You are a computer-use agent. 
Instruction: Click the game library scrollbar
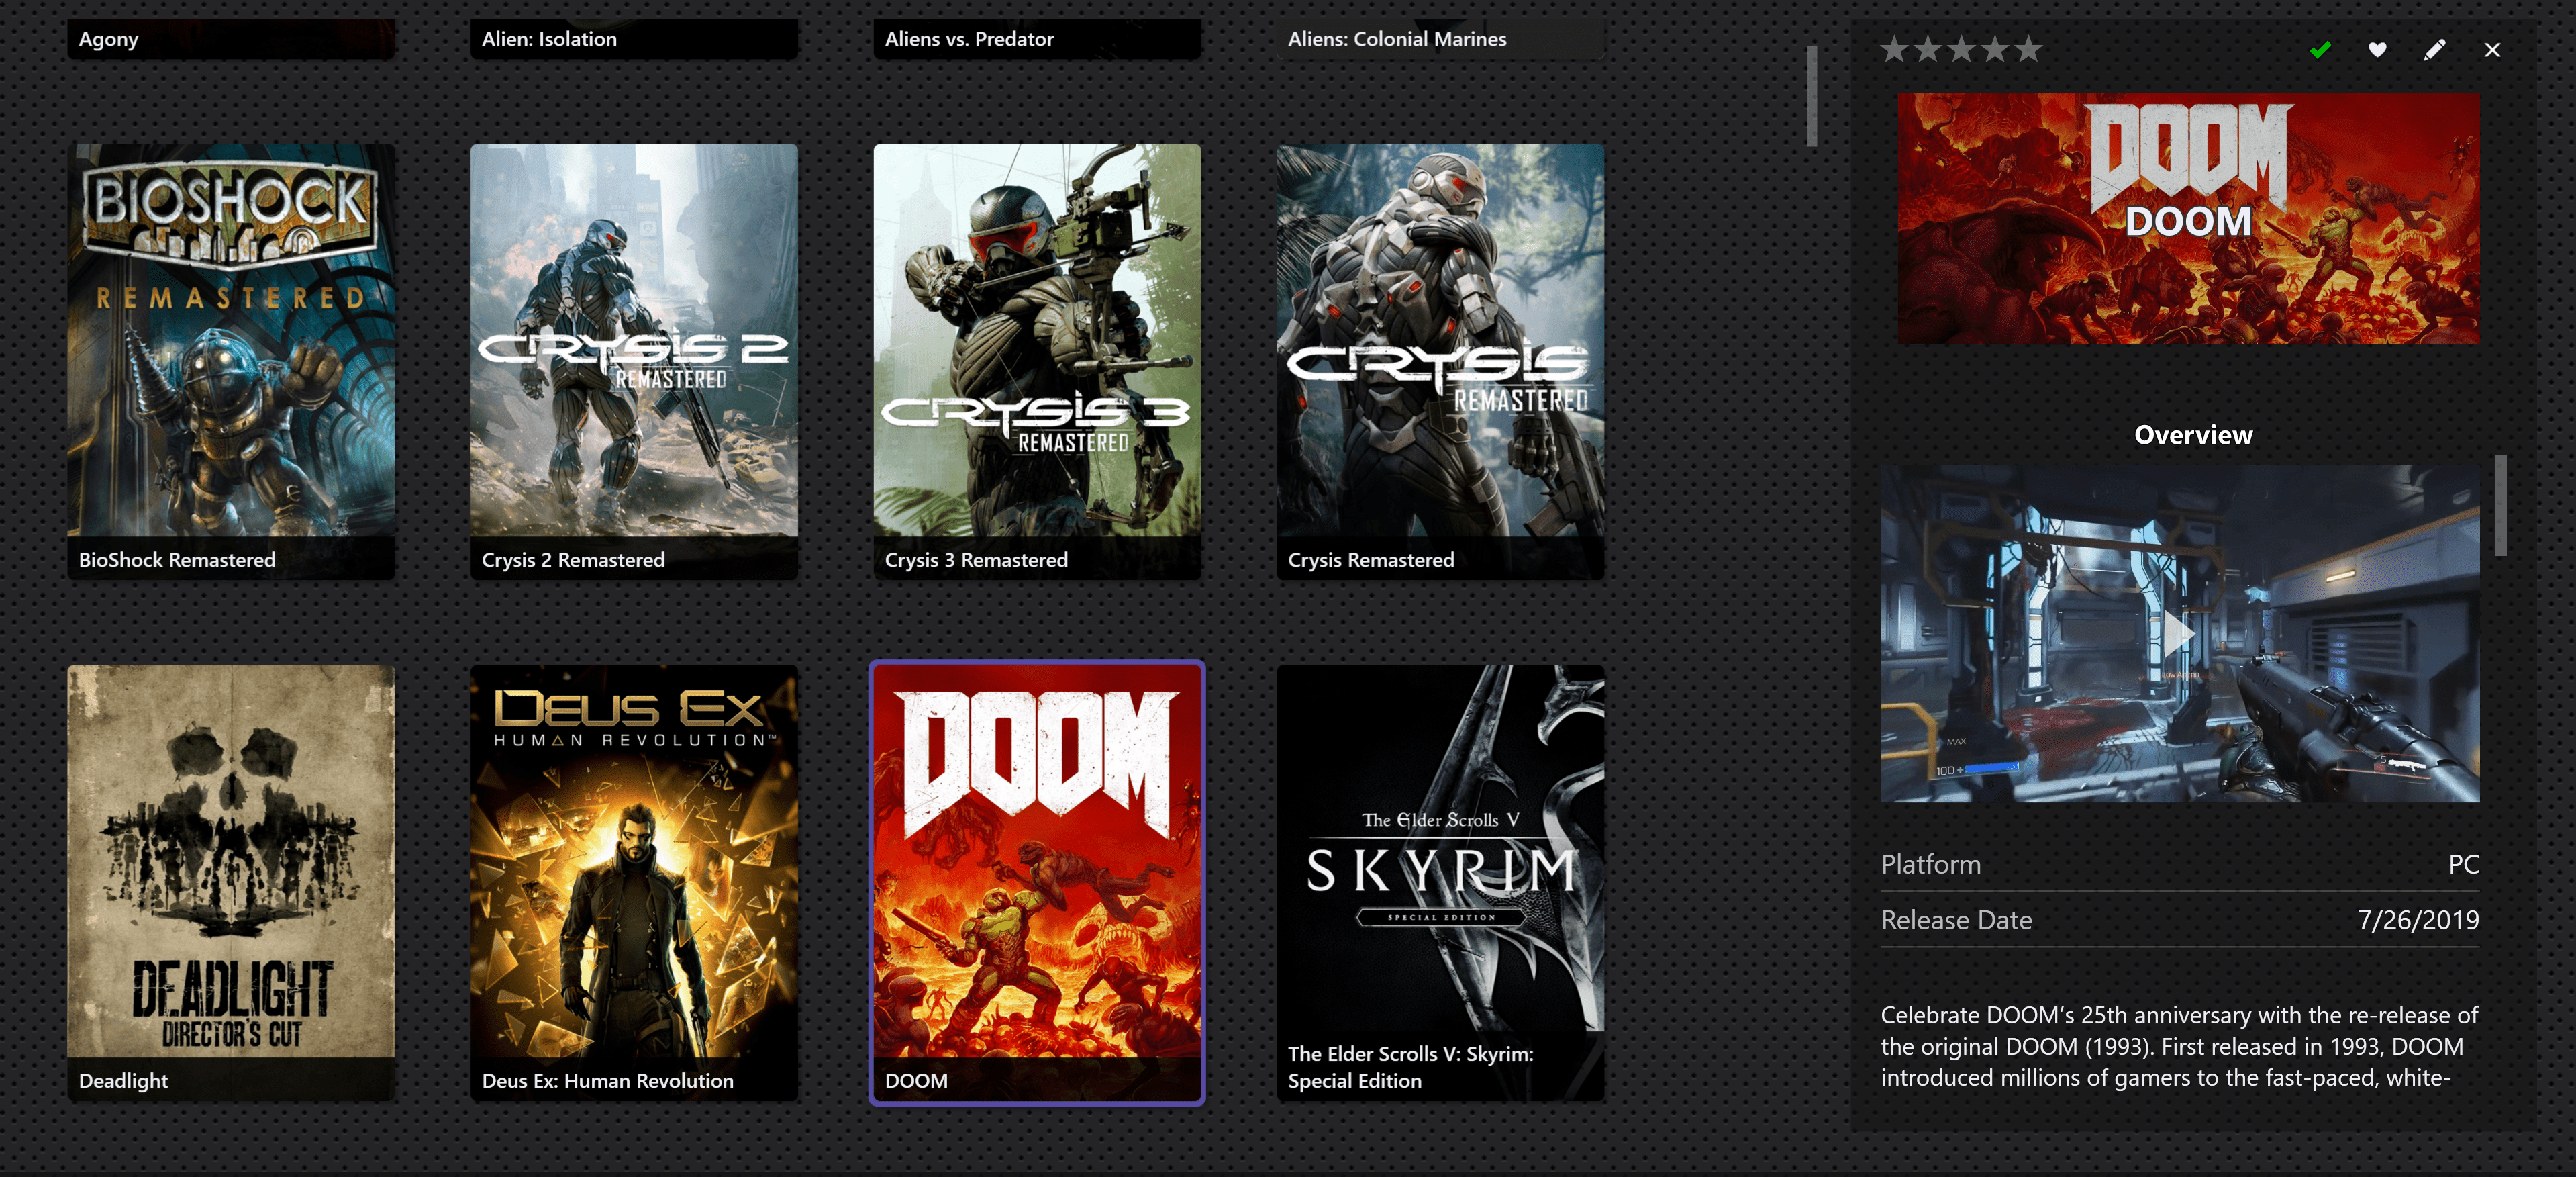coord(1811,96)
